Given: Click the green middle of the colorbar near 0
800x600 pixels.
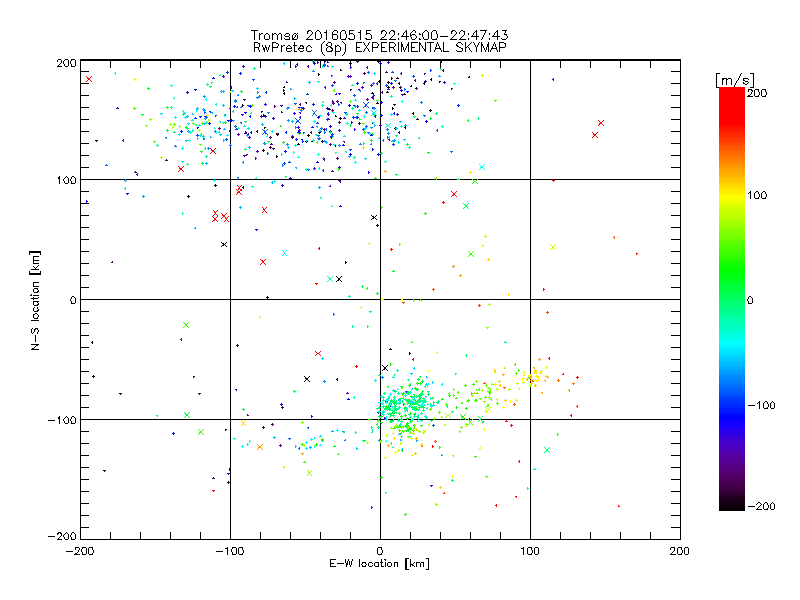Looking at the screenshot, I should 732,300.
